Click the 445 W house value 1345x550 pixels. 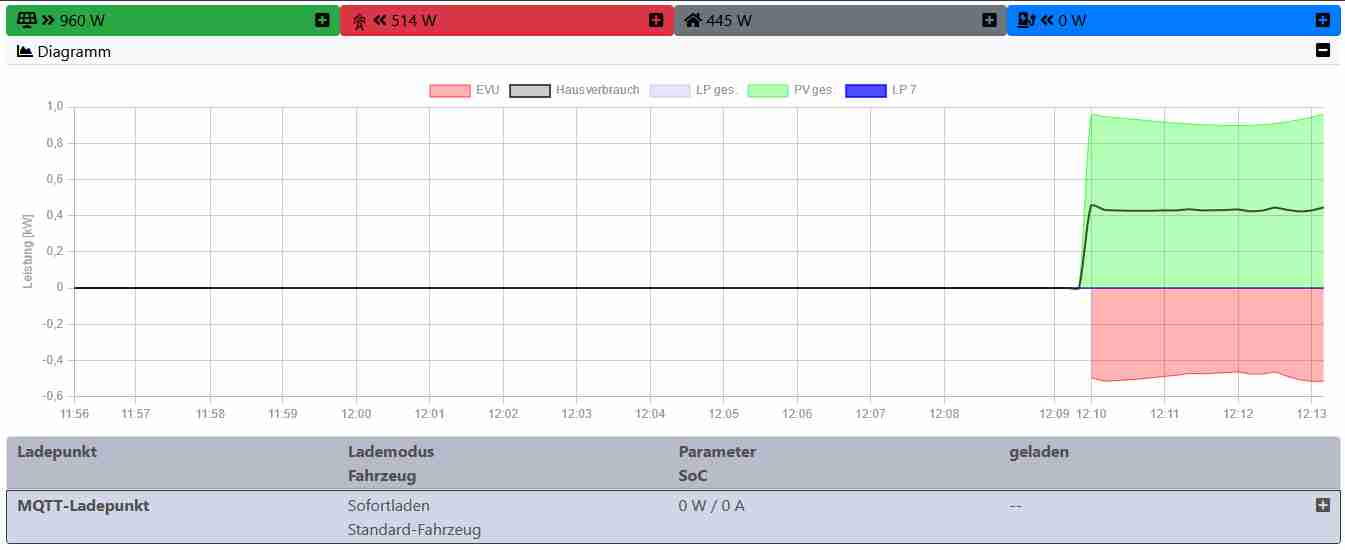[729, 20]
